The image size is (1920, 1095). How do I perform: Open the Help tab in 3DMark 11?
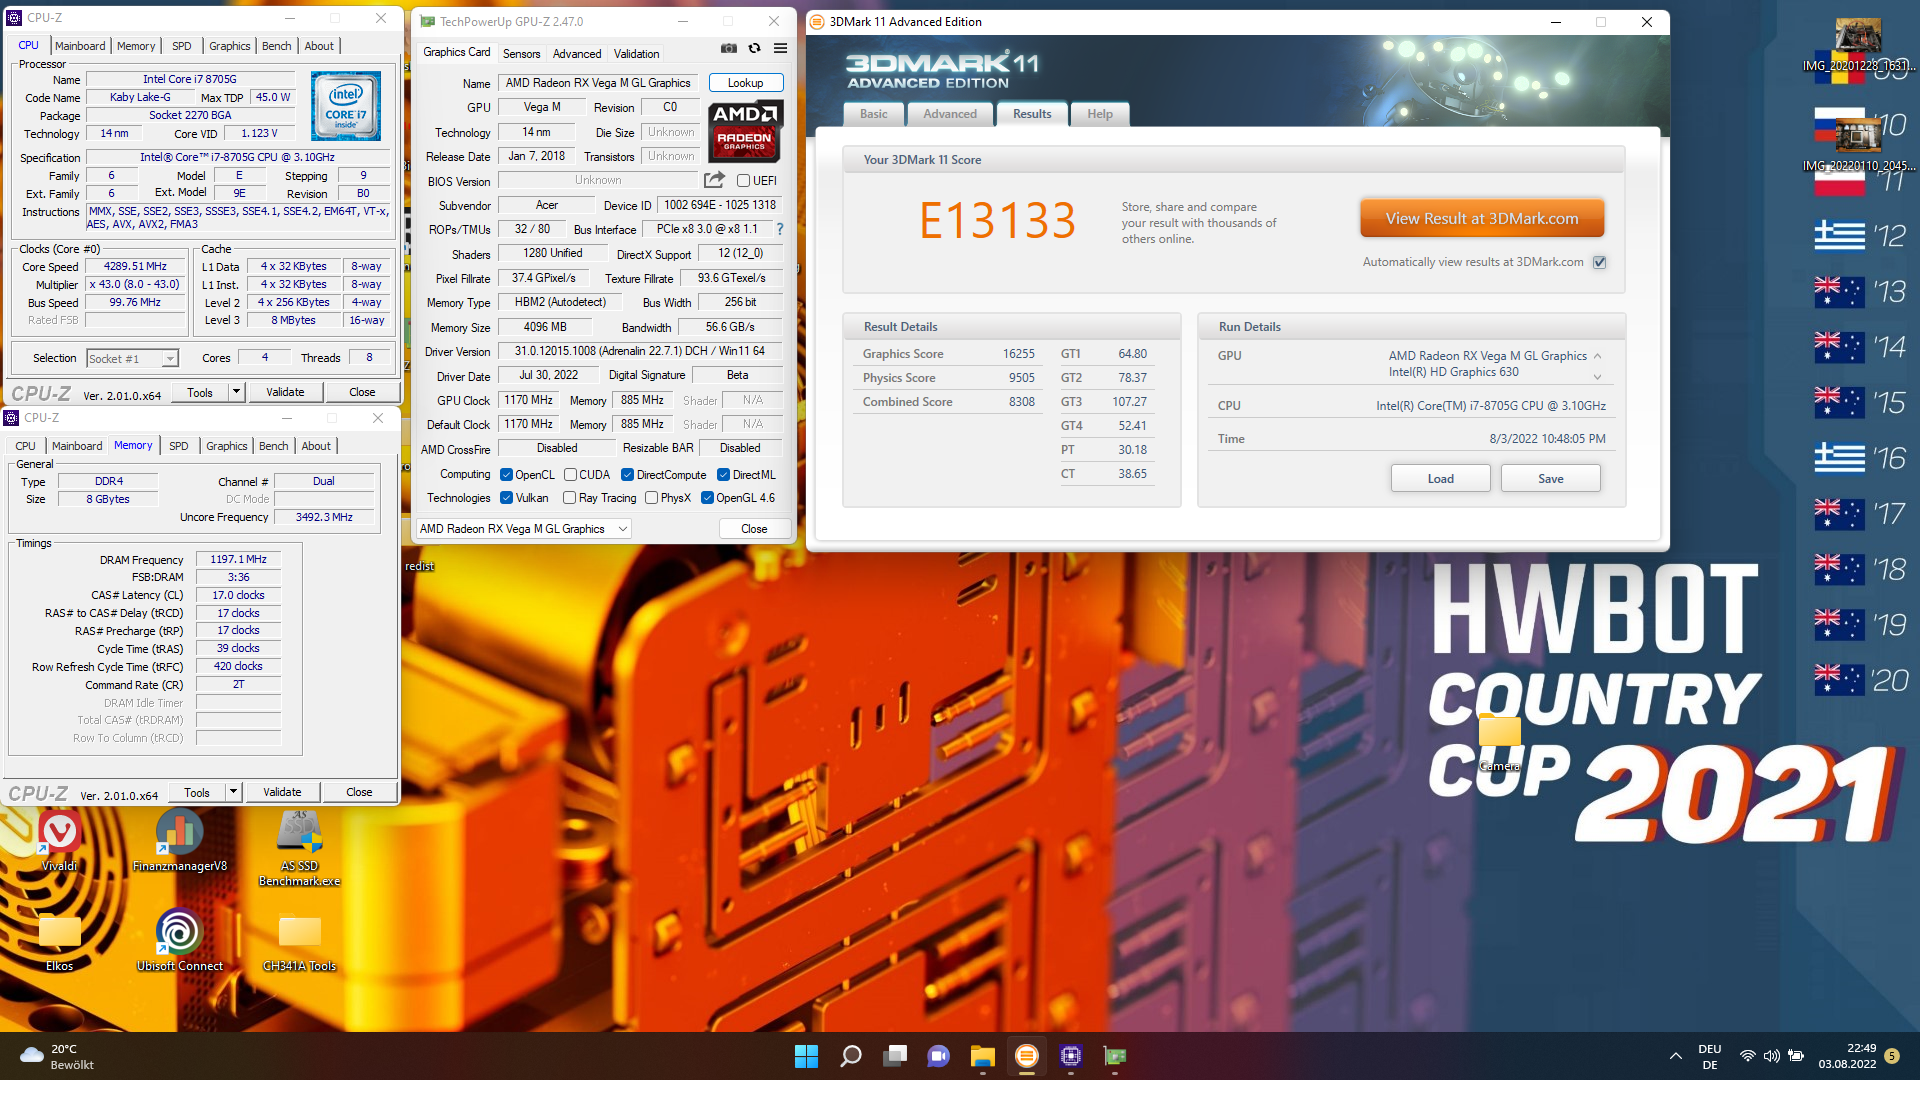tap(1100, 114)
